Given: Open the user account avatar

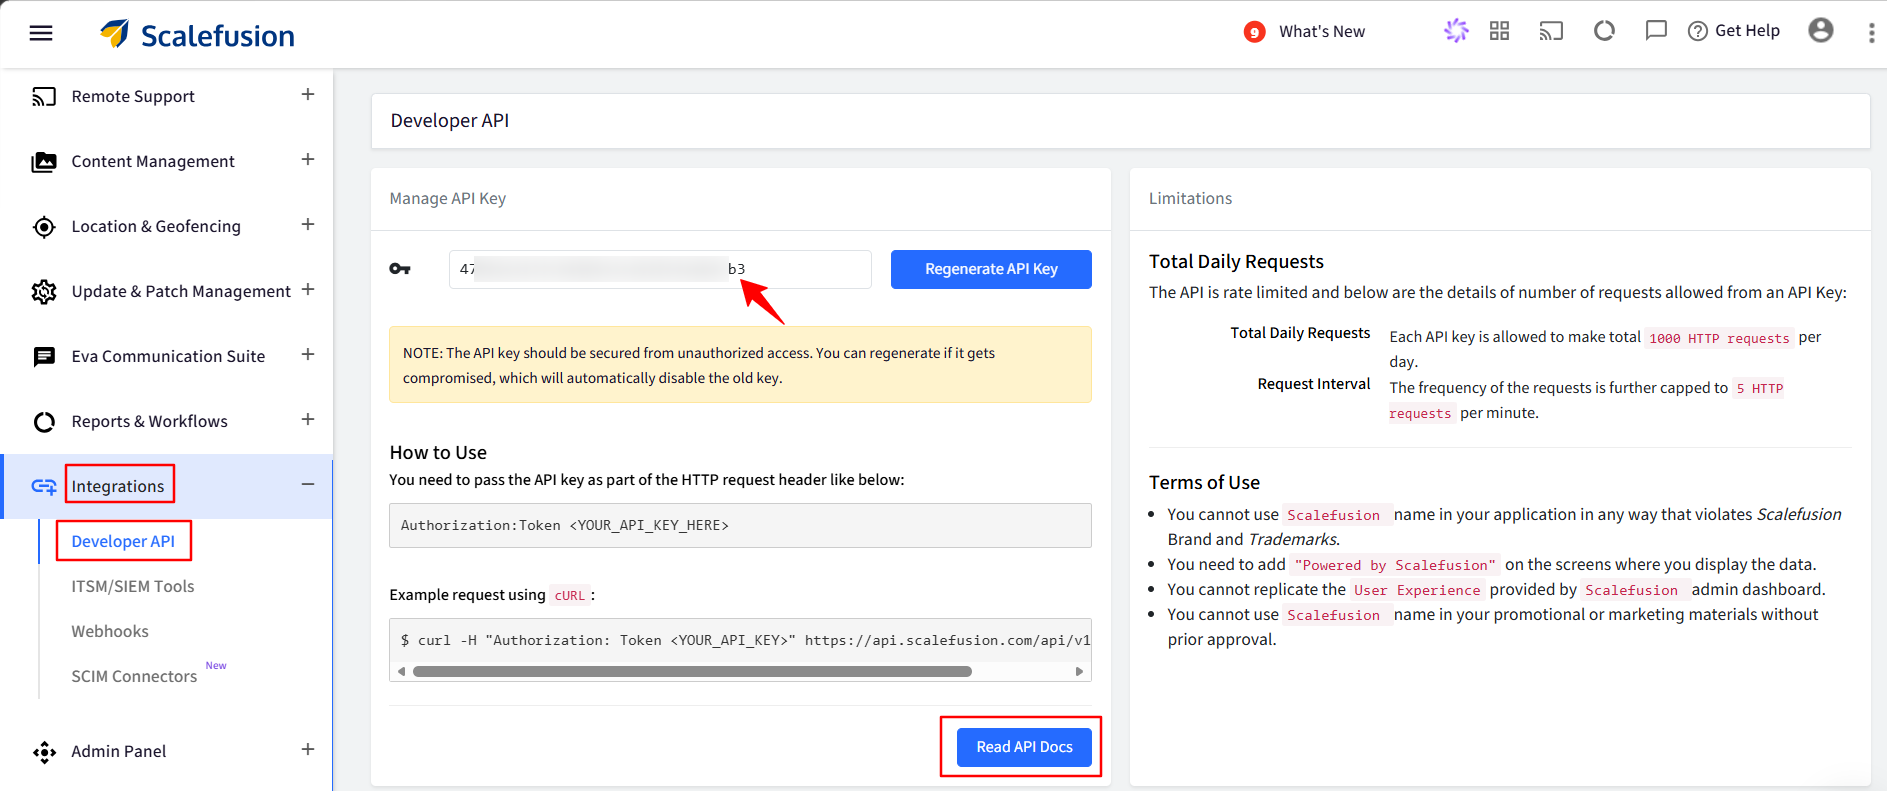Looking at the screenshot, I should pos(1821,30).
